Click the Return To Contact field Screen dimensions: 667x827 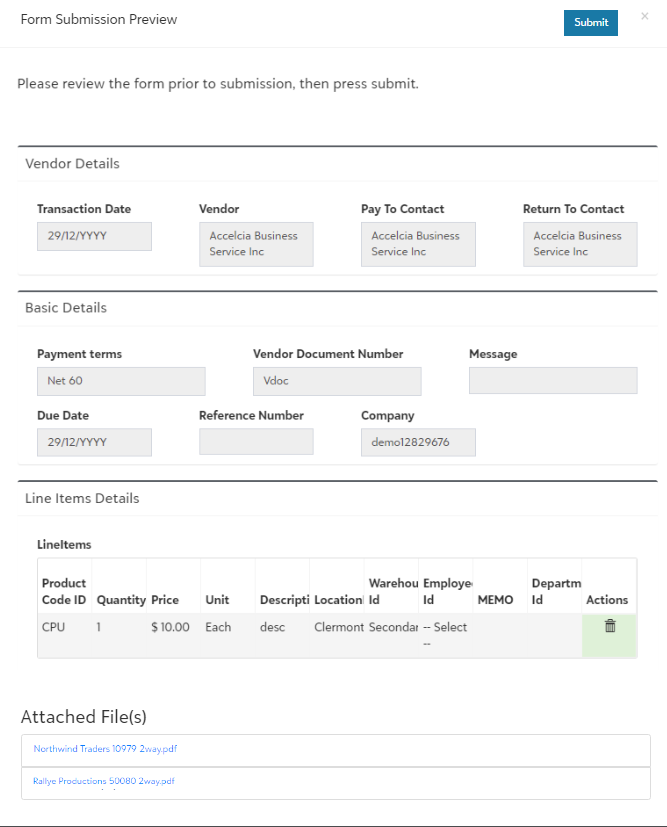580,244
